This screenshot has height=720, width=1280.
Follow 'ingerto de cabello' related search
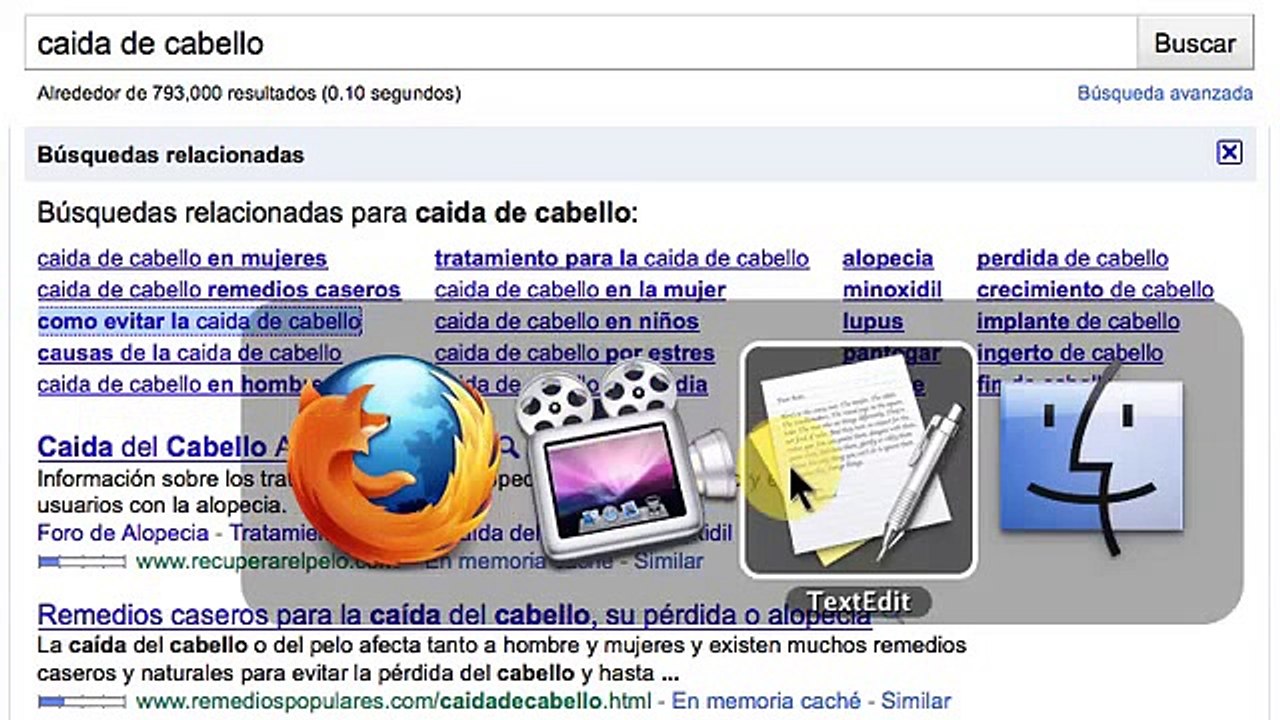pos(1070,353)
